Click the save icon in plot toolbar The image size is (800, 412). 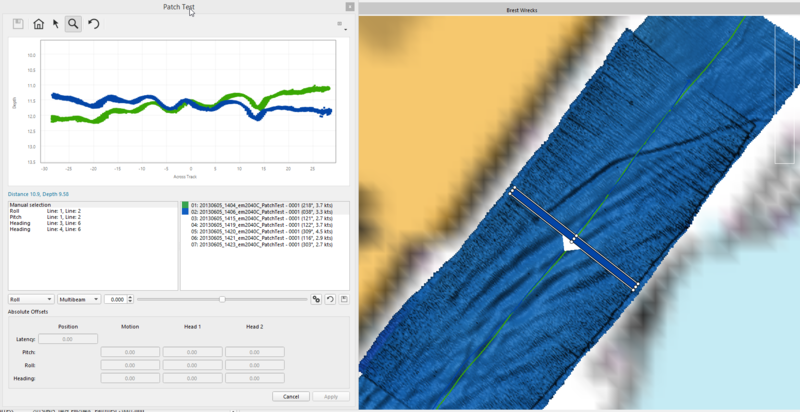(17, 23)
